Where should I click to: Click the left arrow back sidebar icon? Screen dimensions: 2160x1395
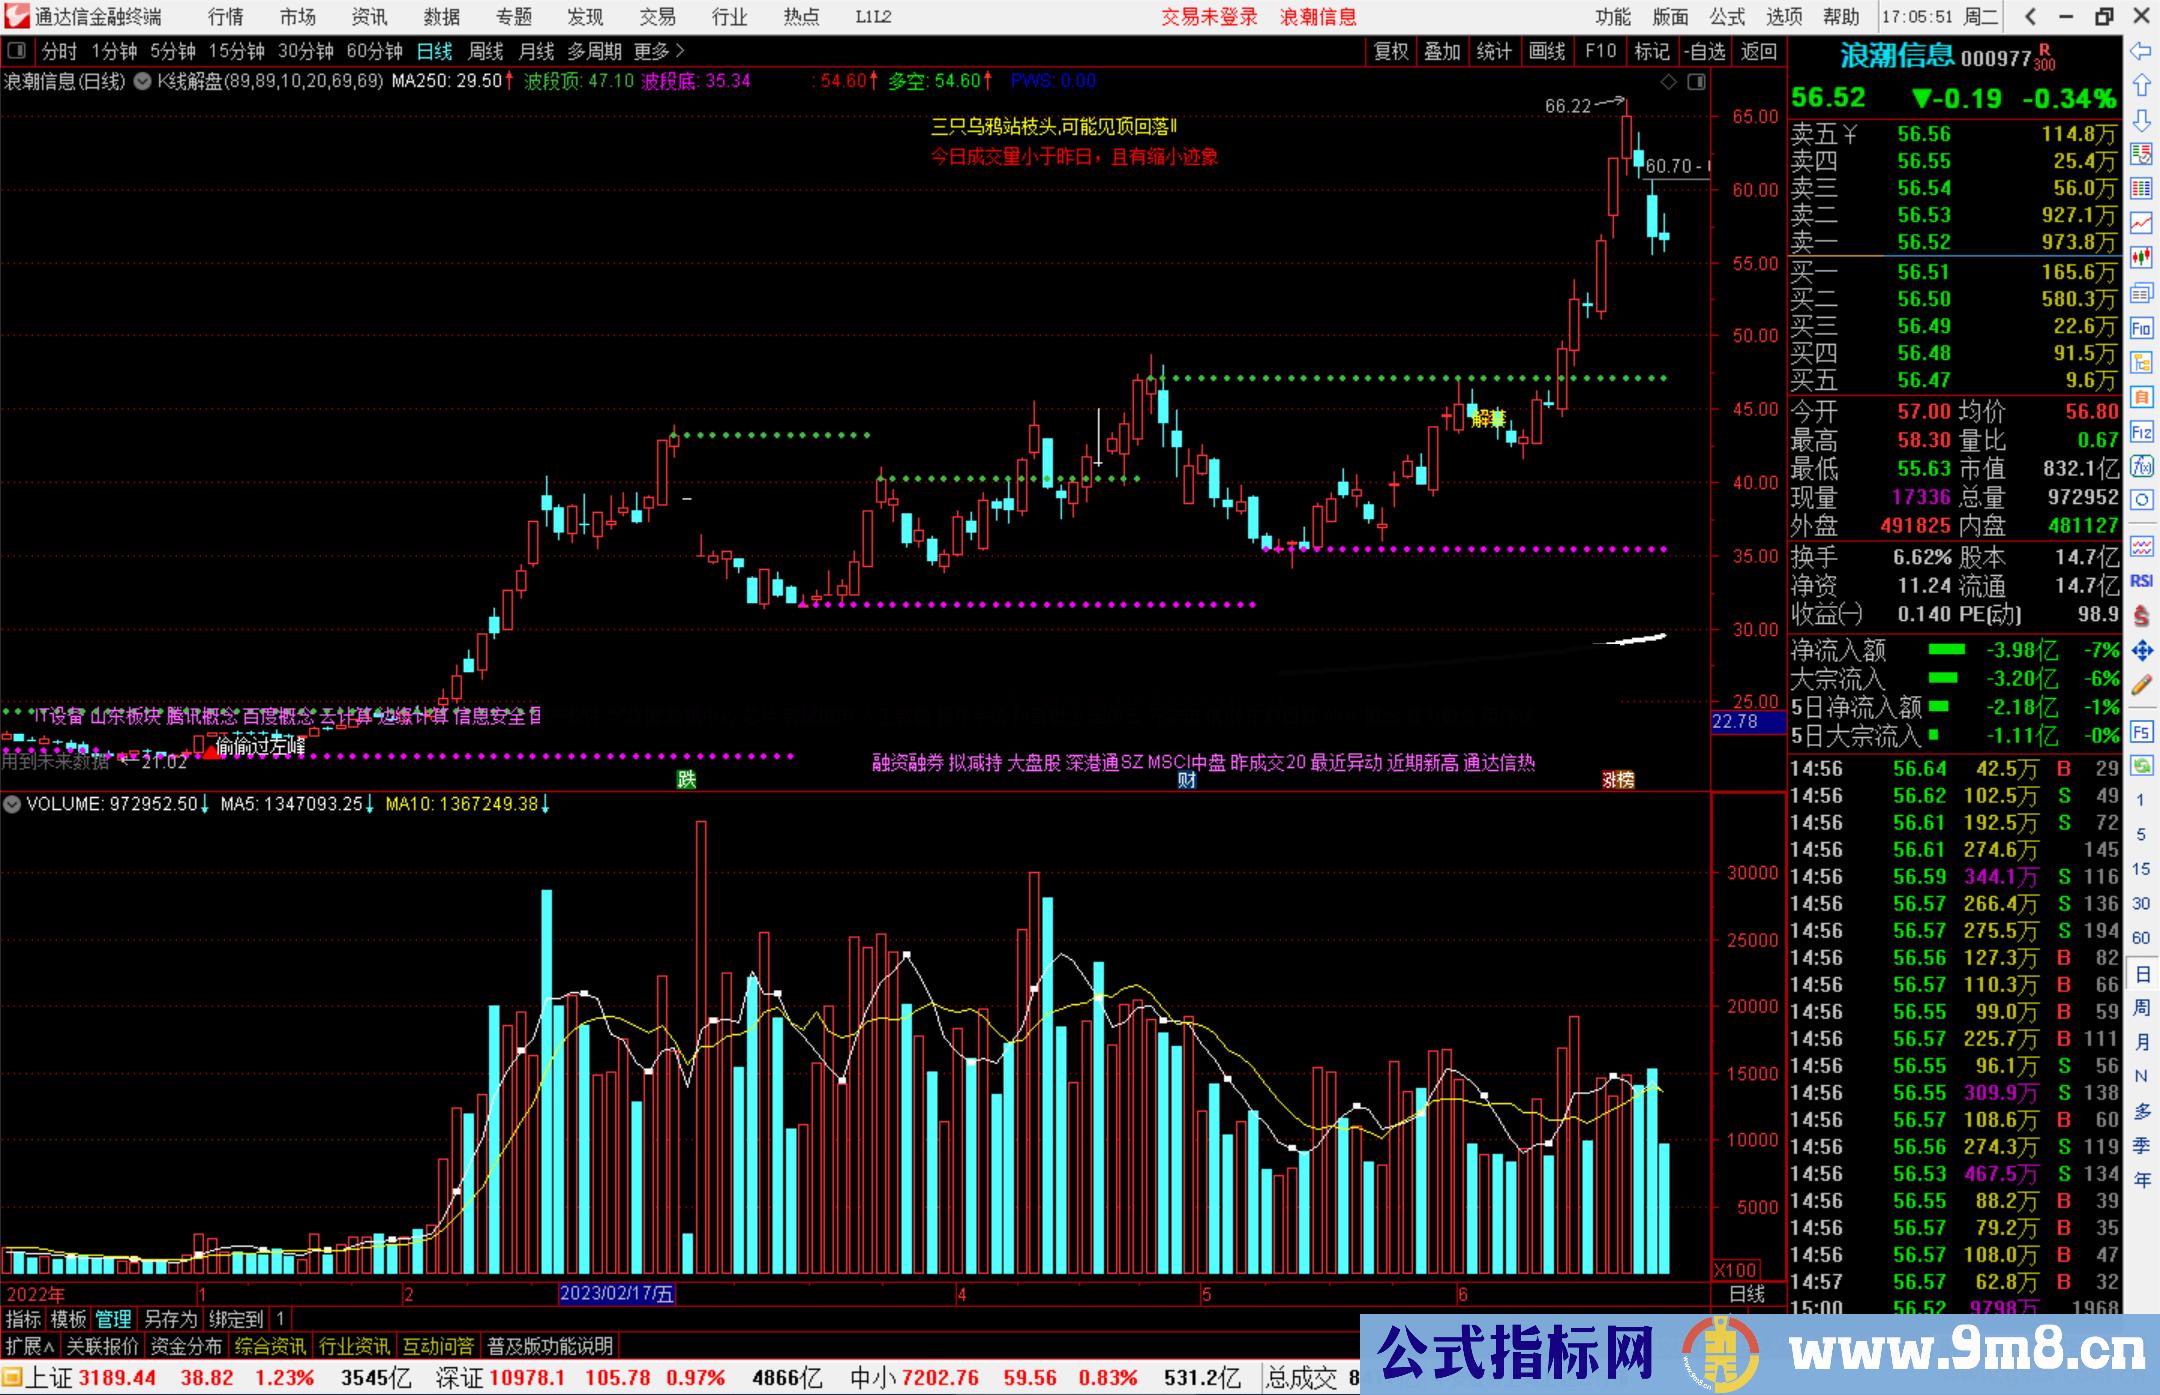2141,51
